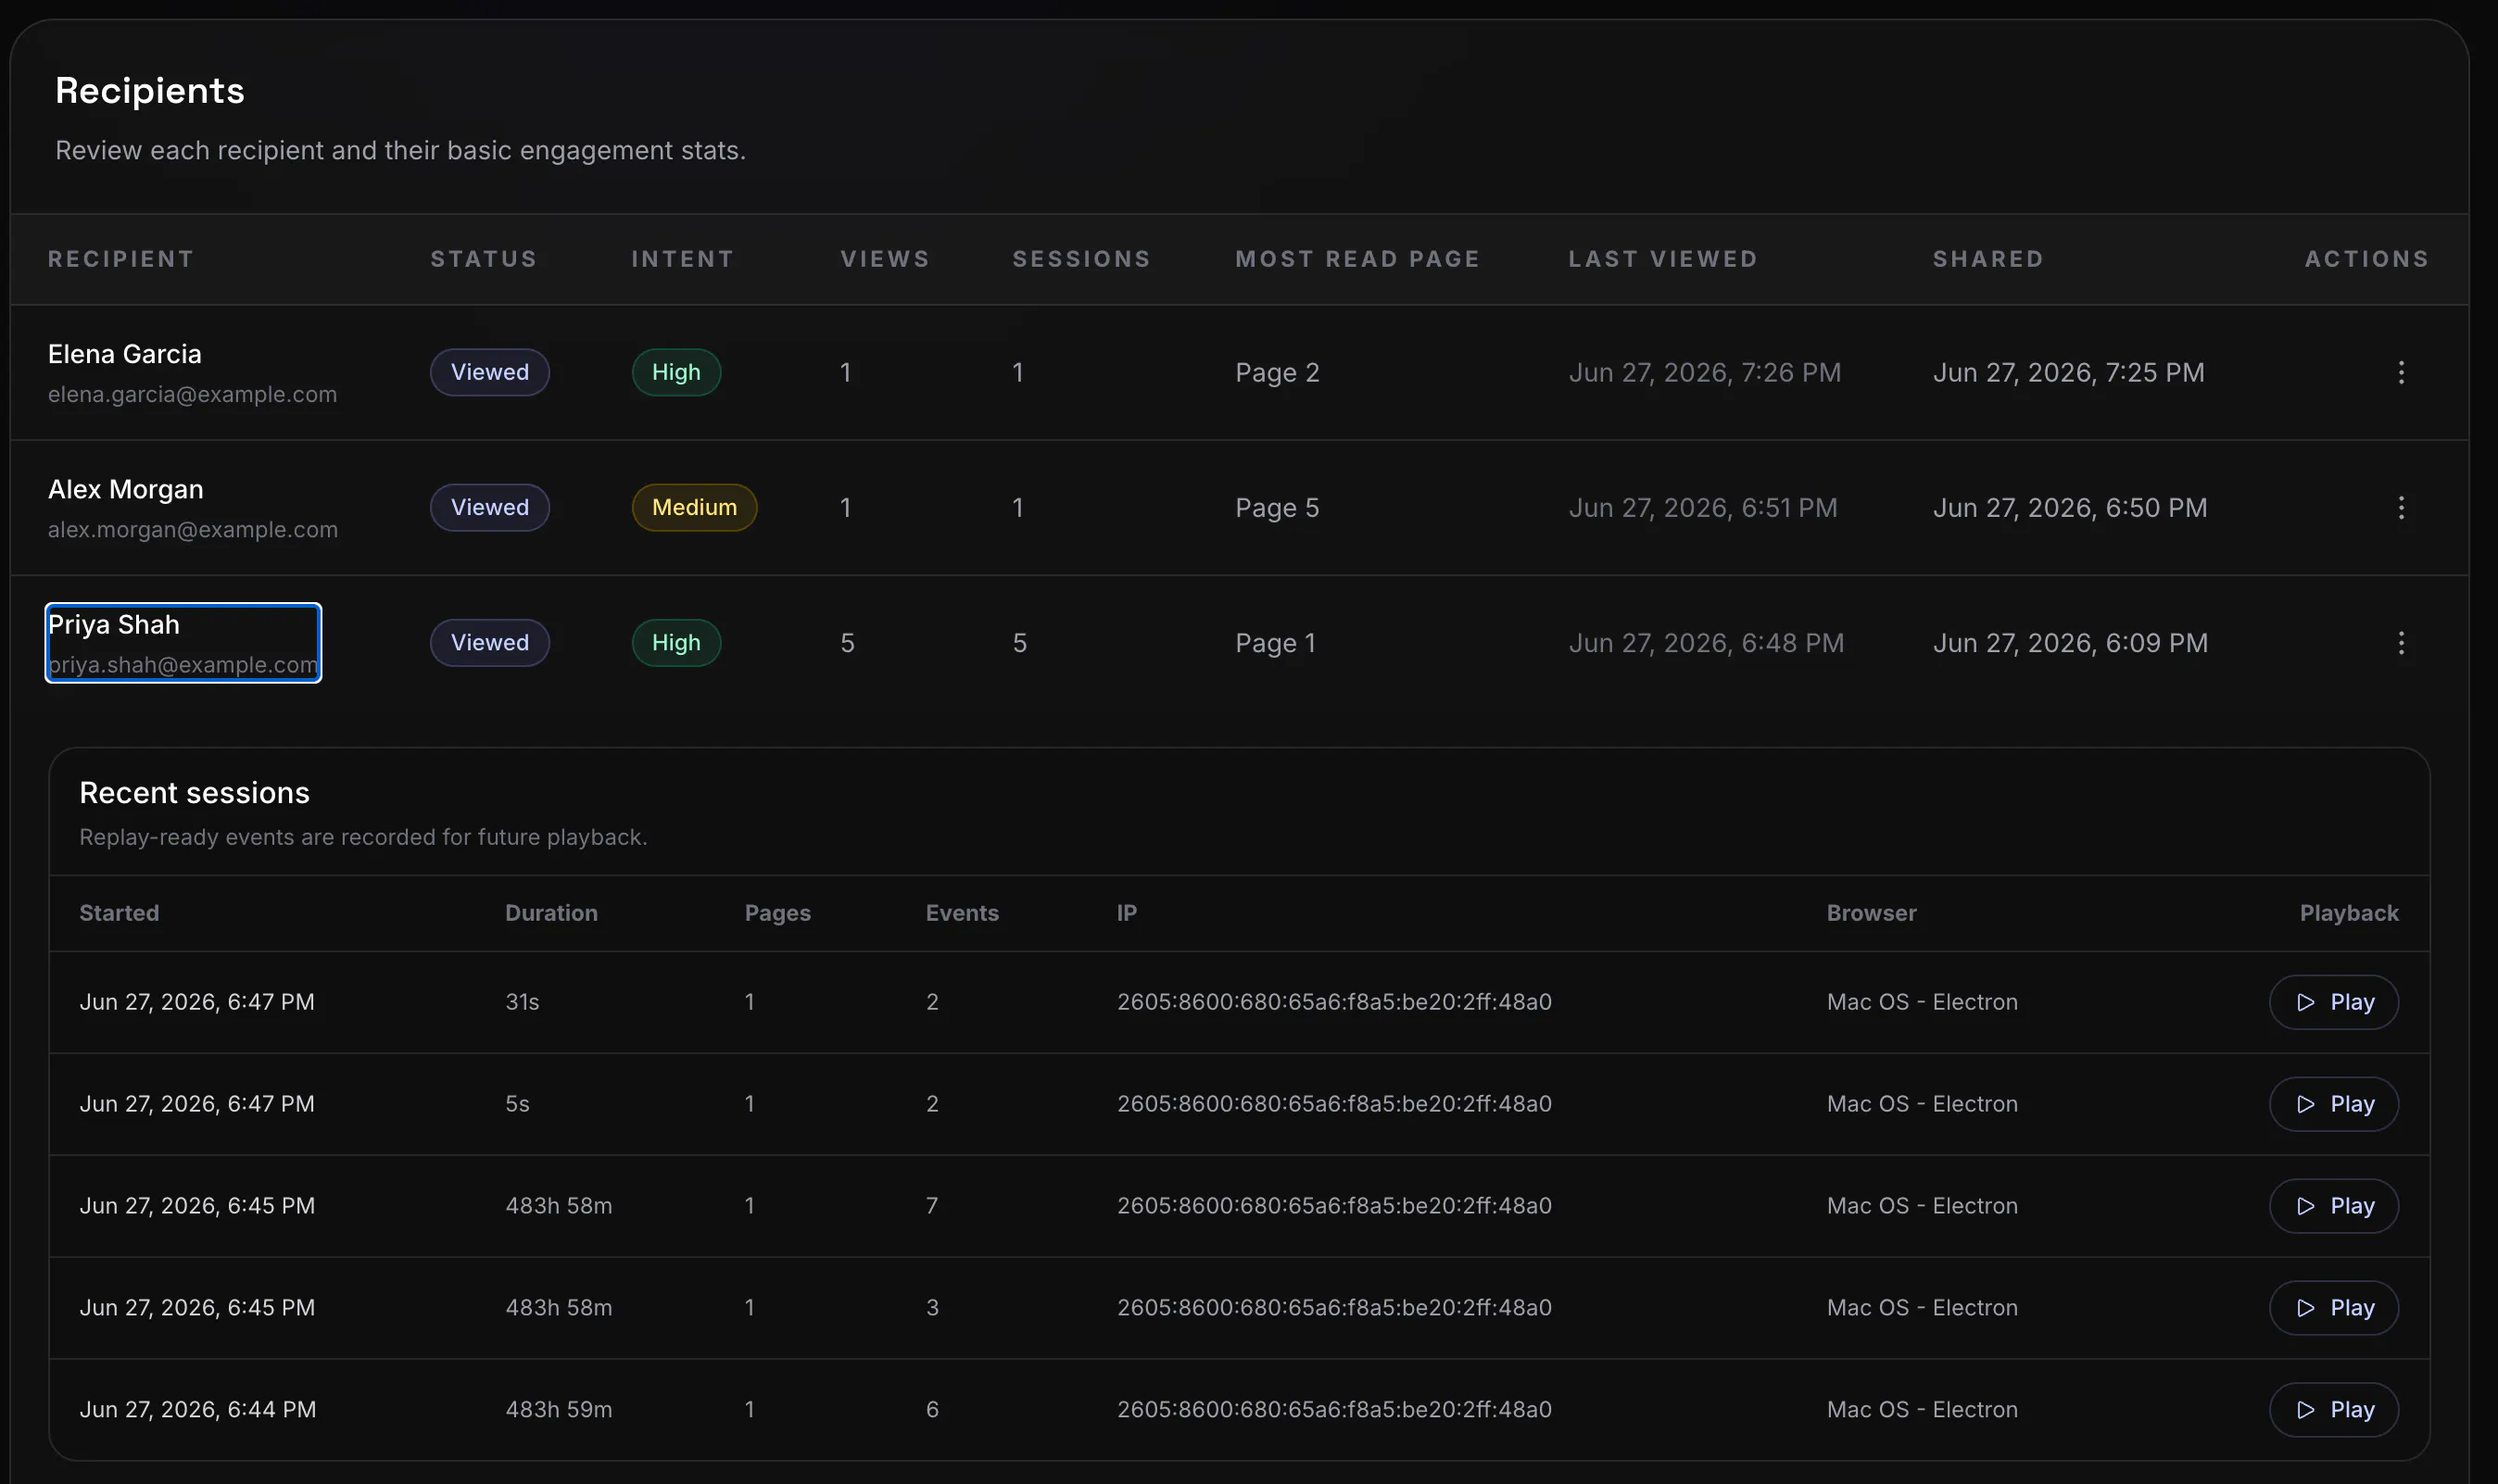The width and height of the screenshot is (2498, 1484).
Task: Play the 483h 59m session recording
Action: pos(2333,1410)
